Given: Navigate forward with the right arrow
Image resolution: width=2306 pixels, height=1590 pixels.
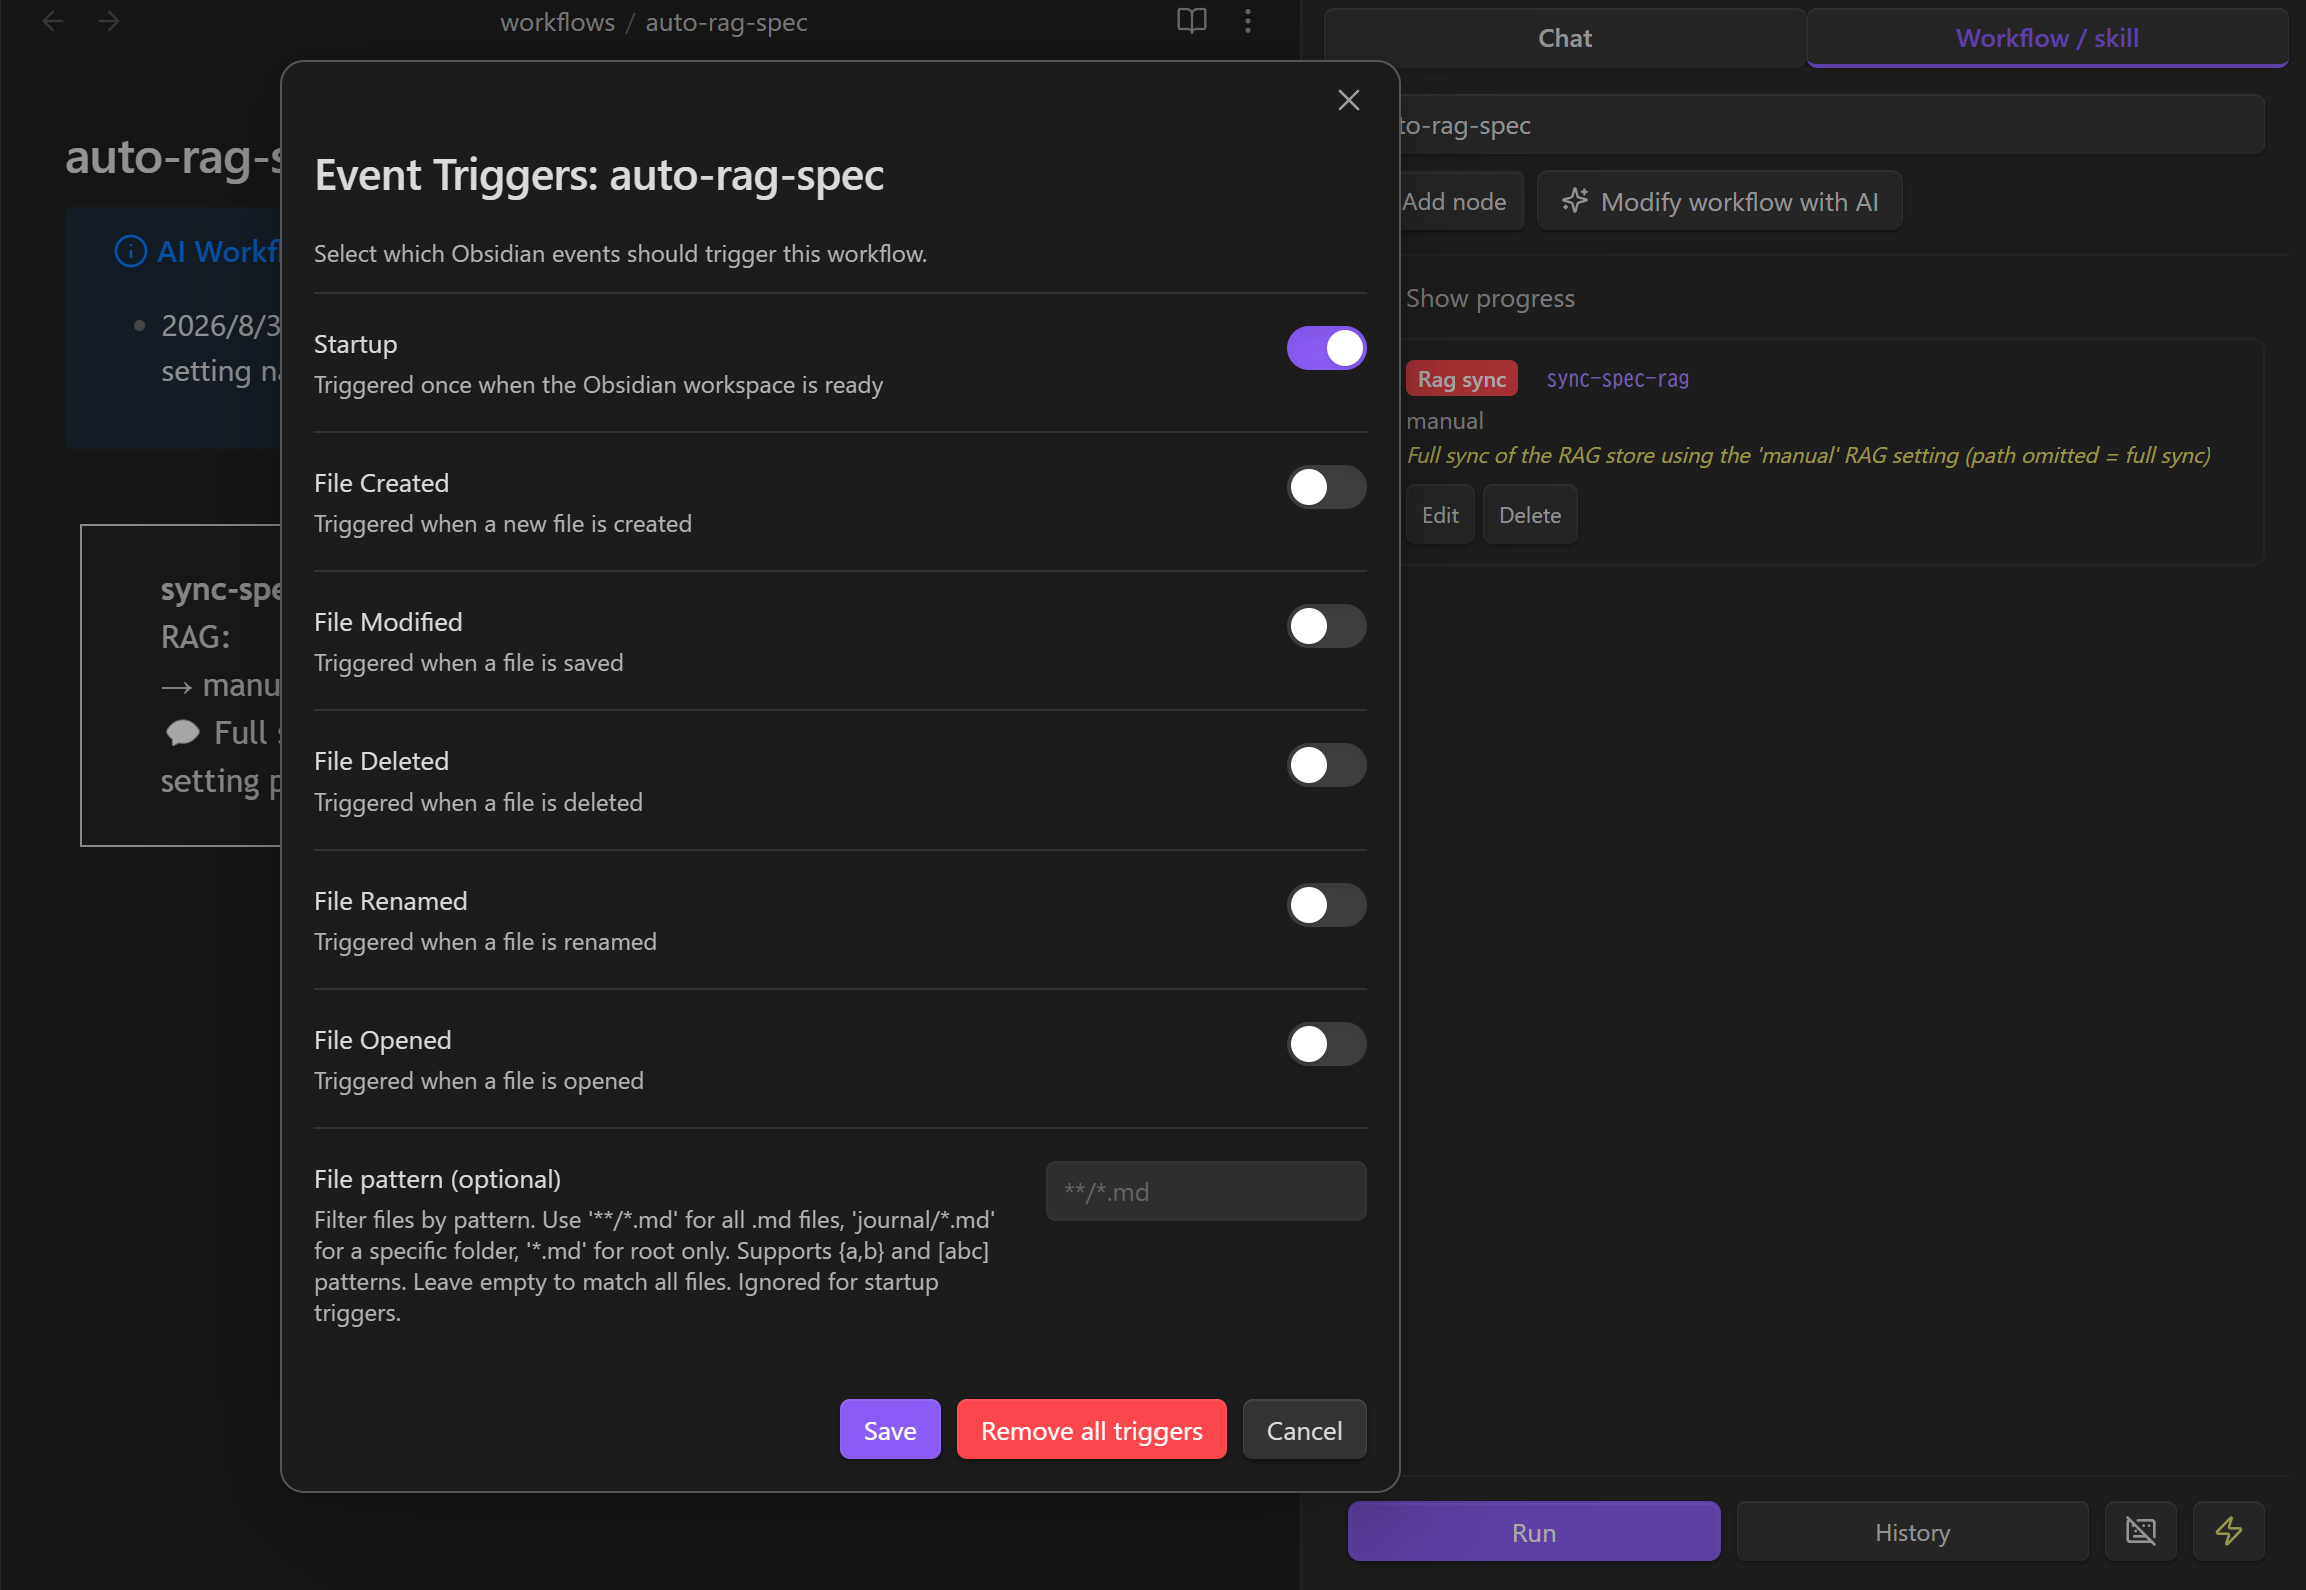Looking at the screenshot, I should pyautogui.click(x=109, y=21).
